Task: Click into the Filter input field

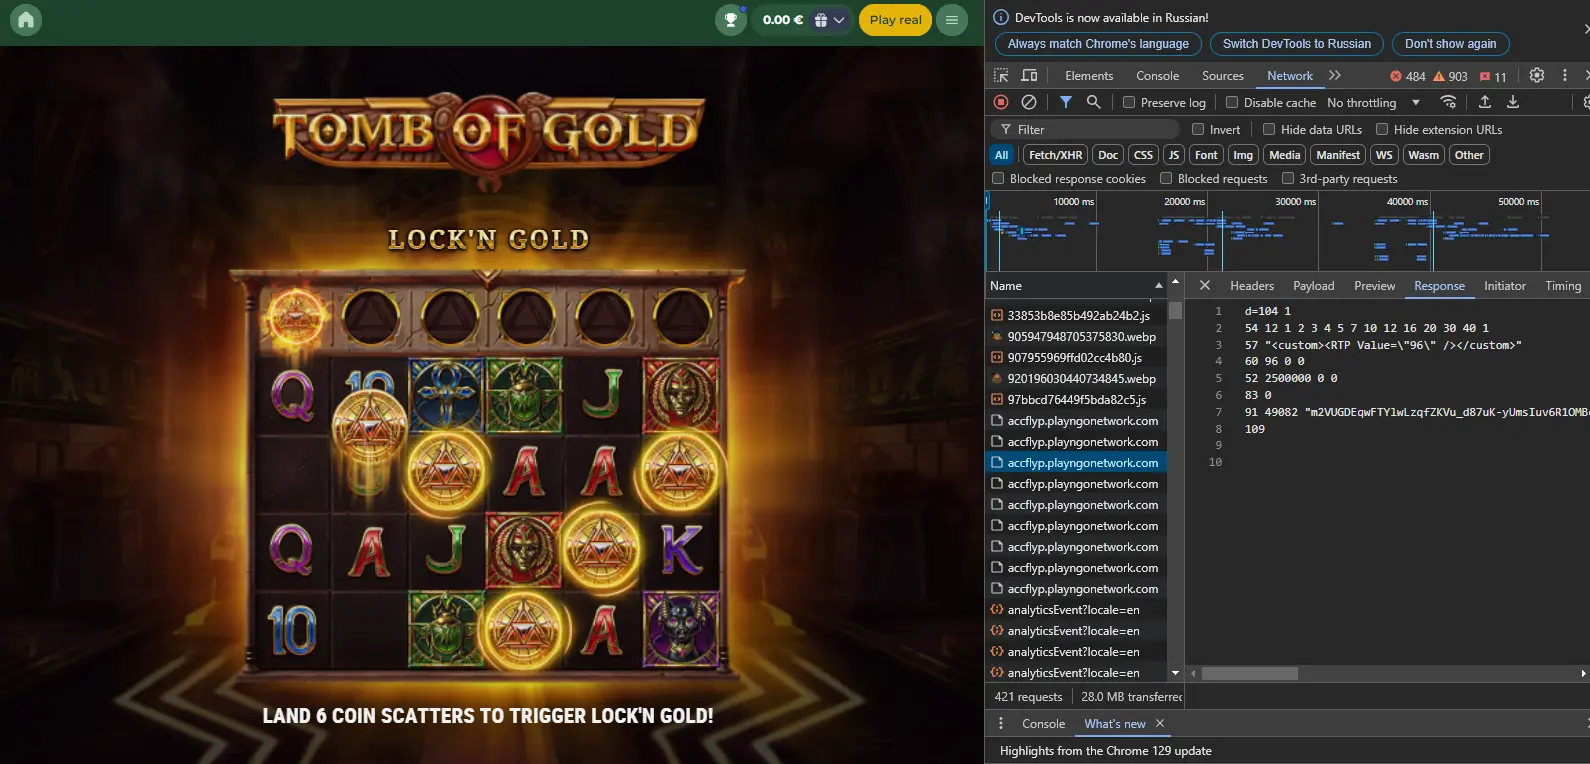Action: pyautogui.click(x=1085, y=129)
